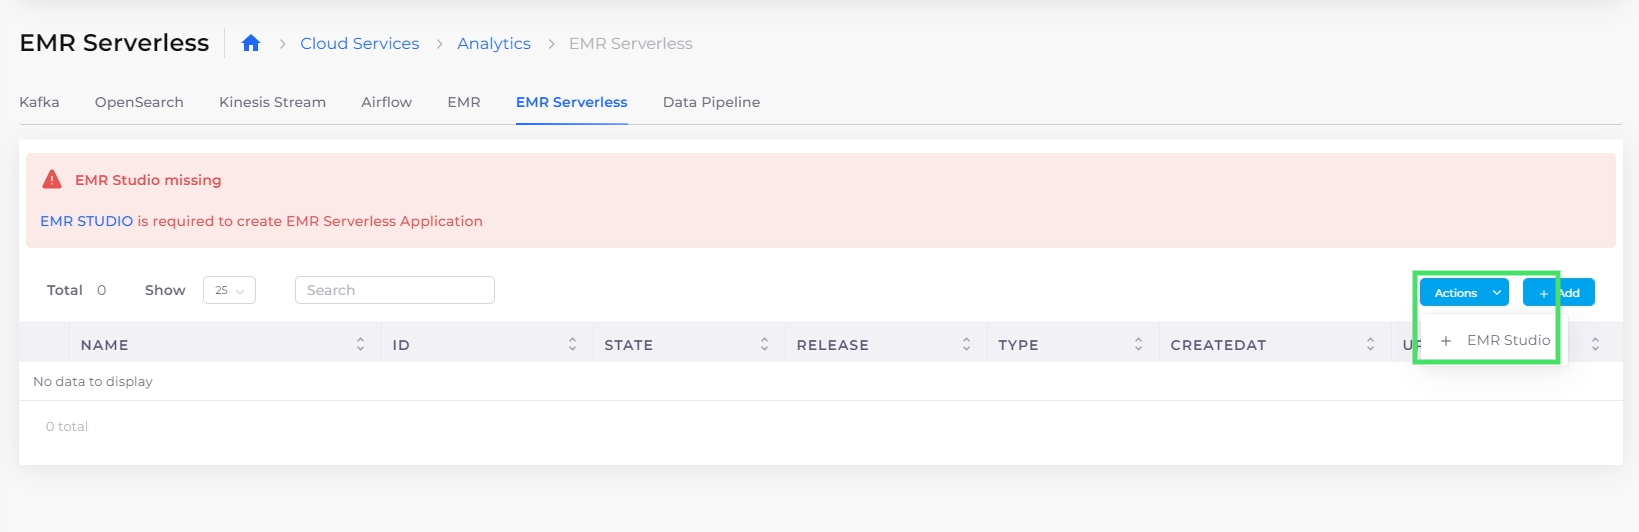This screenshot has width=1639, height=532.
Task: Open the Kinesis Stream tab
Action: pos(272,102)
